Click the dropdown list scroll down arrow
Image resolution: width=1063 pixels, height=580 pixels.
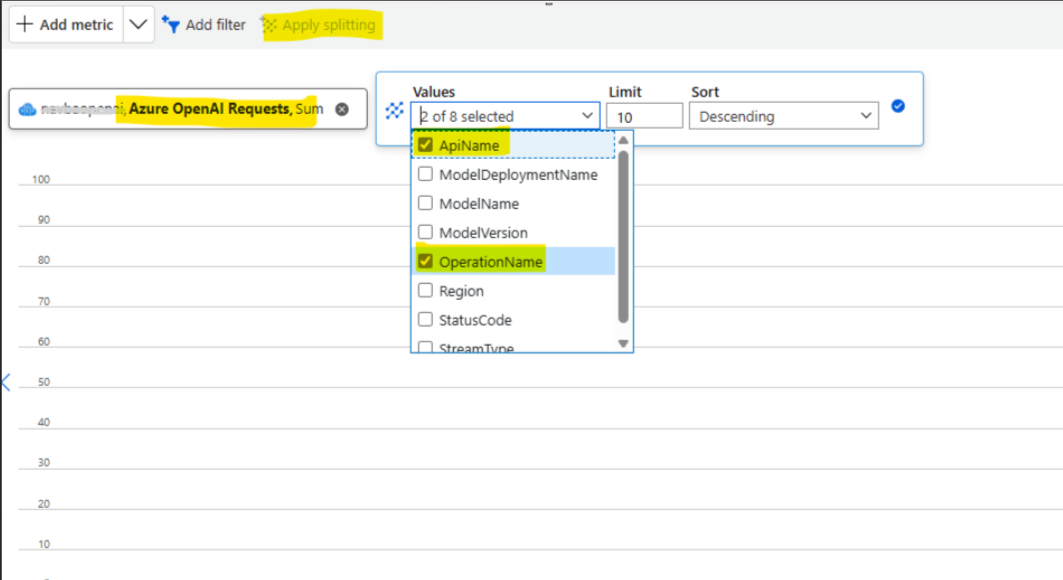tap(623, 344)
